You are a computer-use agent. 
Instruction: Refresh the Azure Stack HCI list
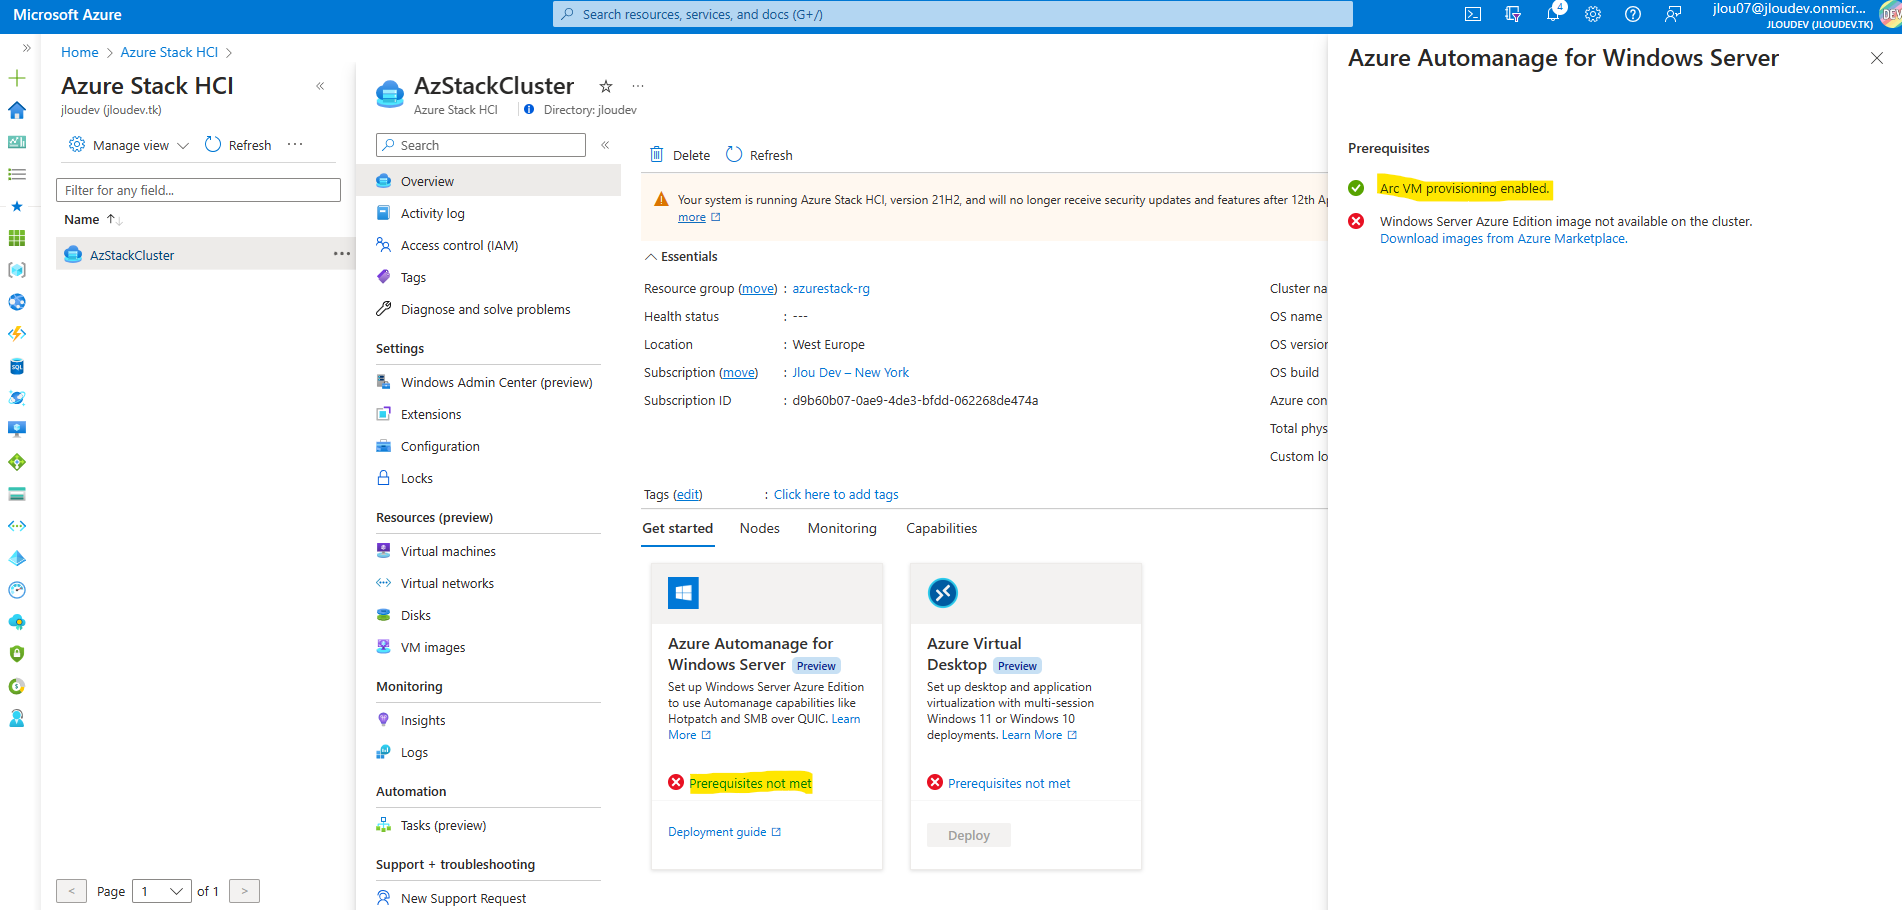238,145
